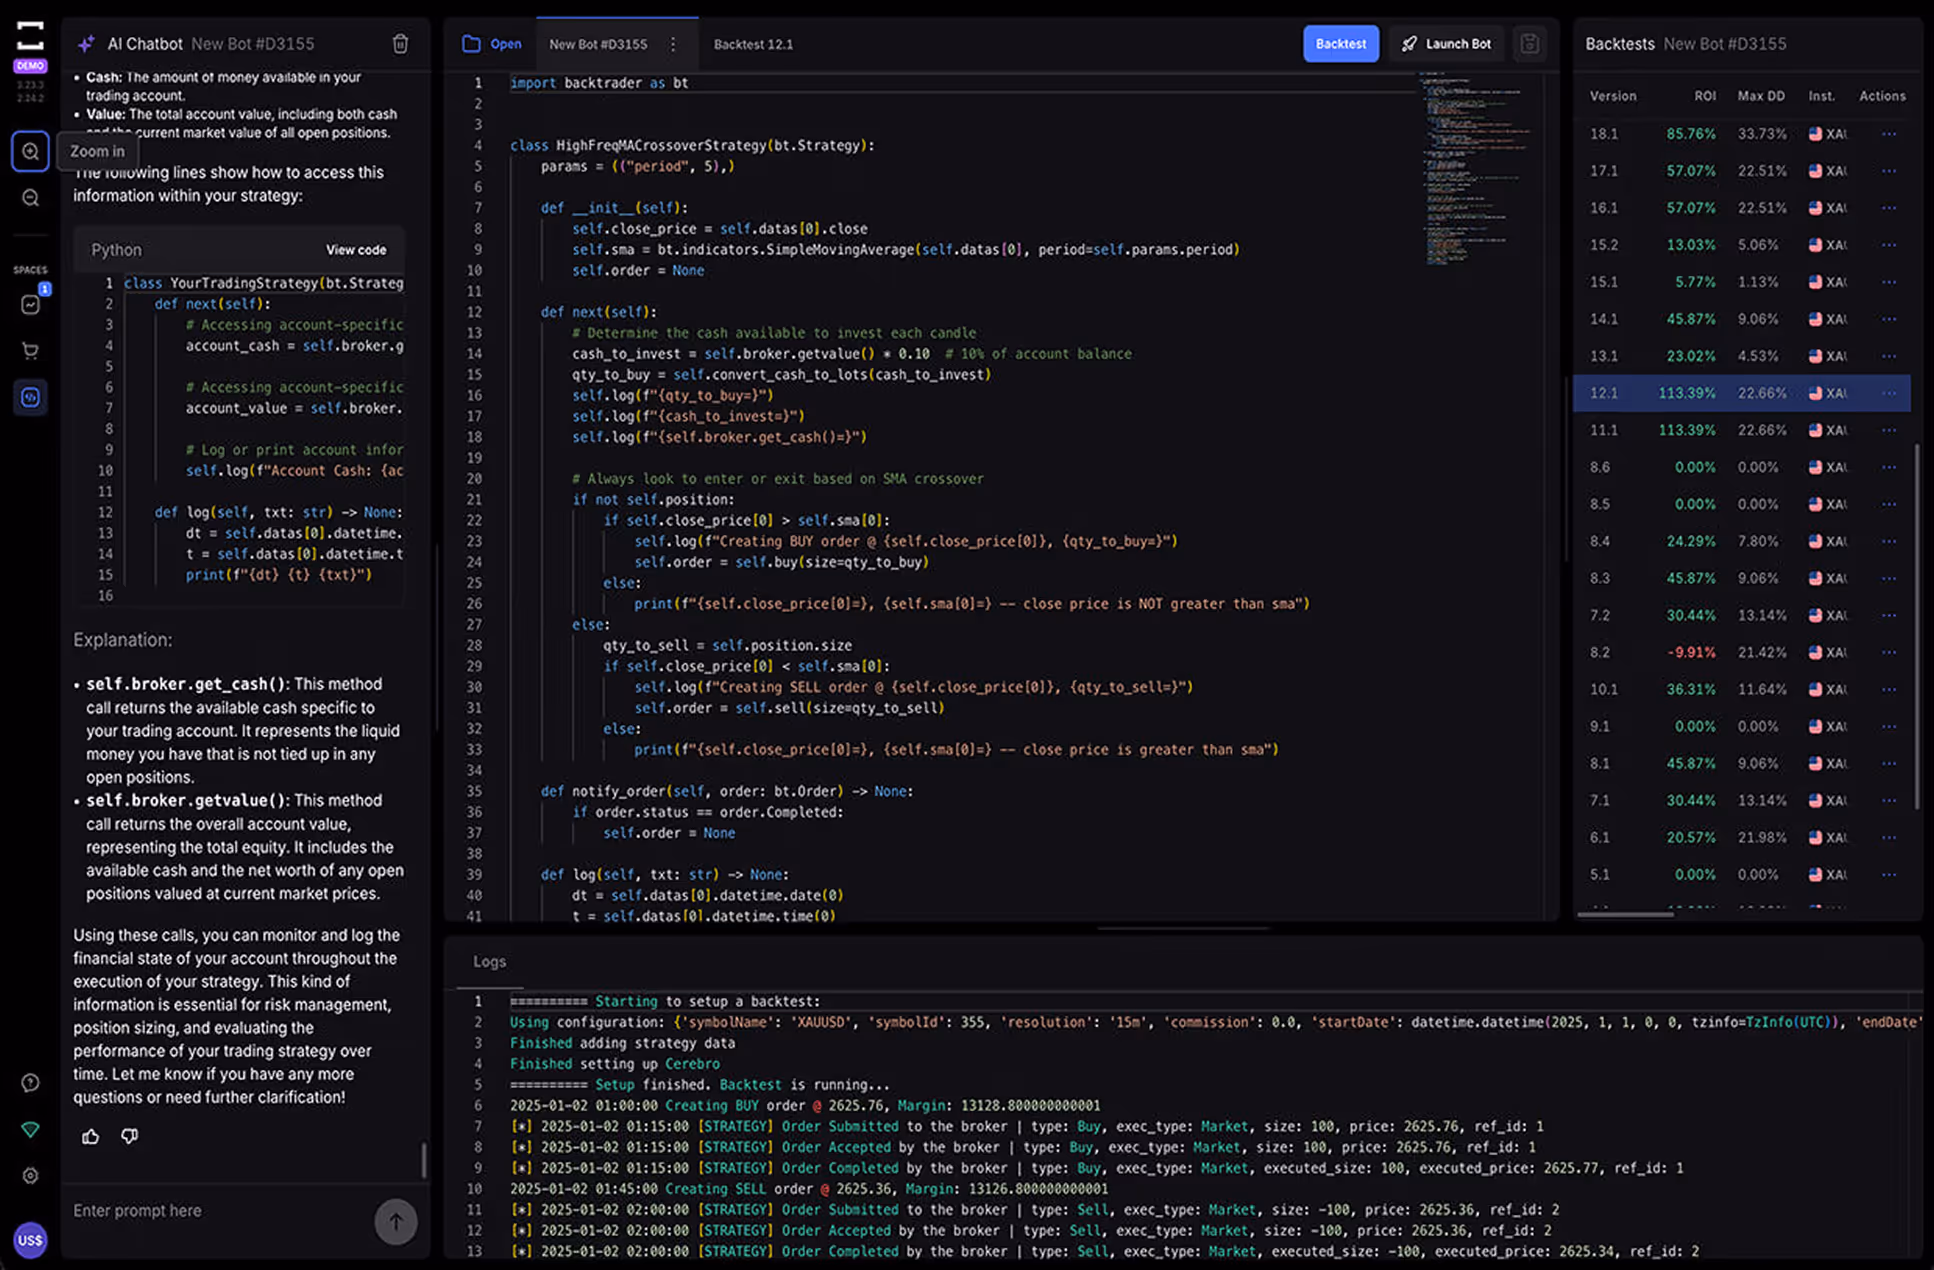Click the Backtests panel vertical scrollbar
Screen dimensions: 1934x1270
click(1916, 627)
